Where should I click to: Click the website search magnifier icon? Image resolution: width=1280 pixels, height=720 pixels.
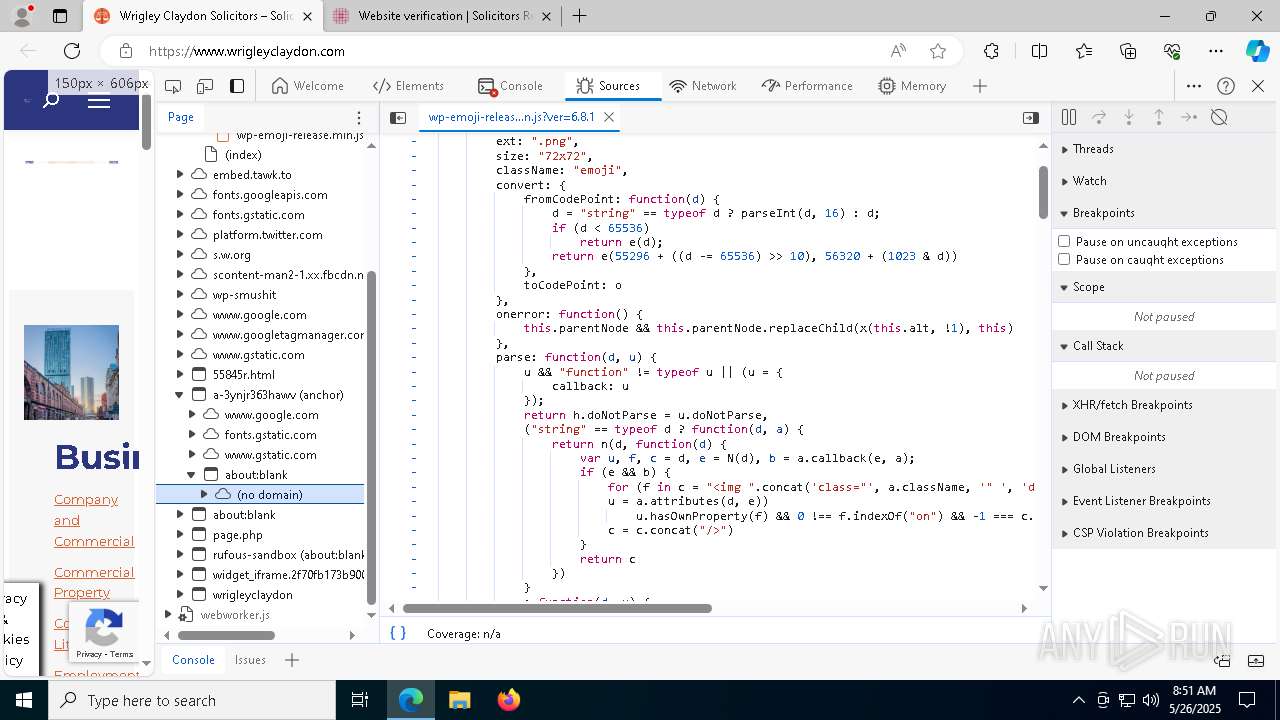tap(51, 101)
